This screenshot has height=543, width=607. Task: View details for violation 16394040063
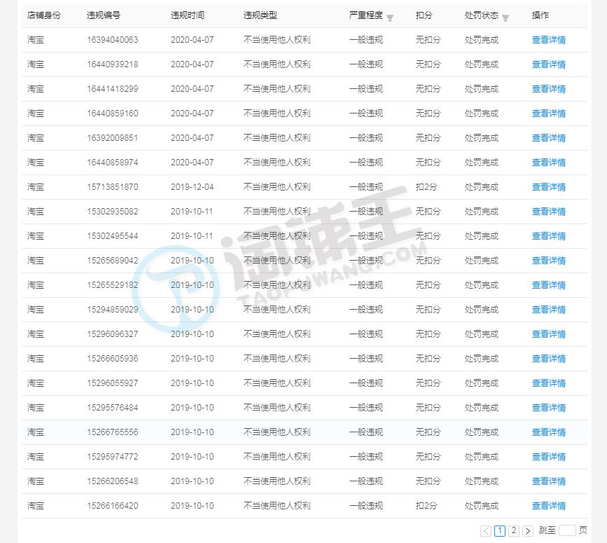point(548,40)
